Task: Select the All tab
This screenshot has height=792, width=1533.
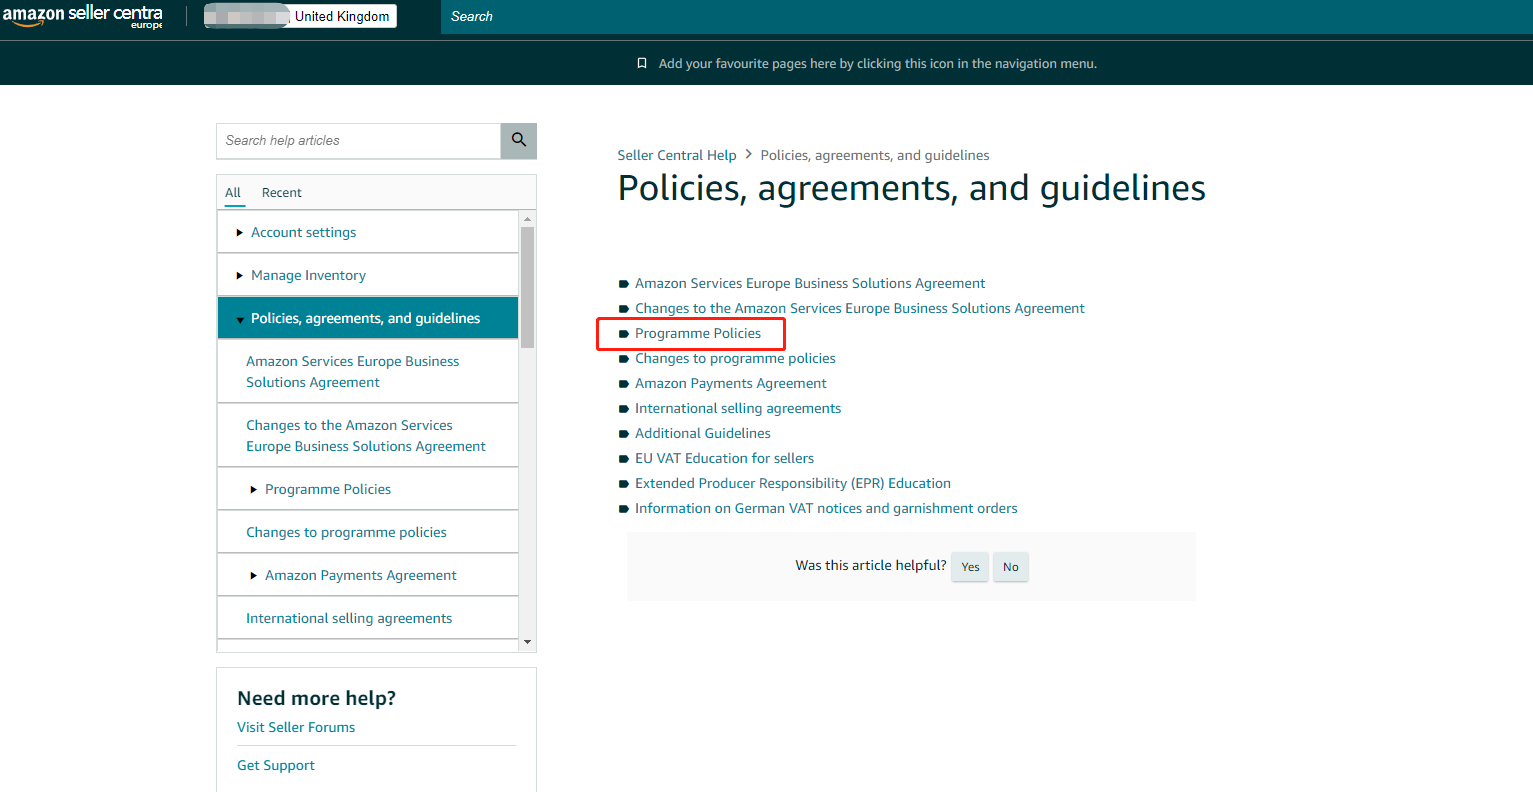Action: coord(233,193)
